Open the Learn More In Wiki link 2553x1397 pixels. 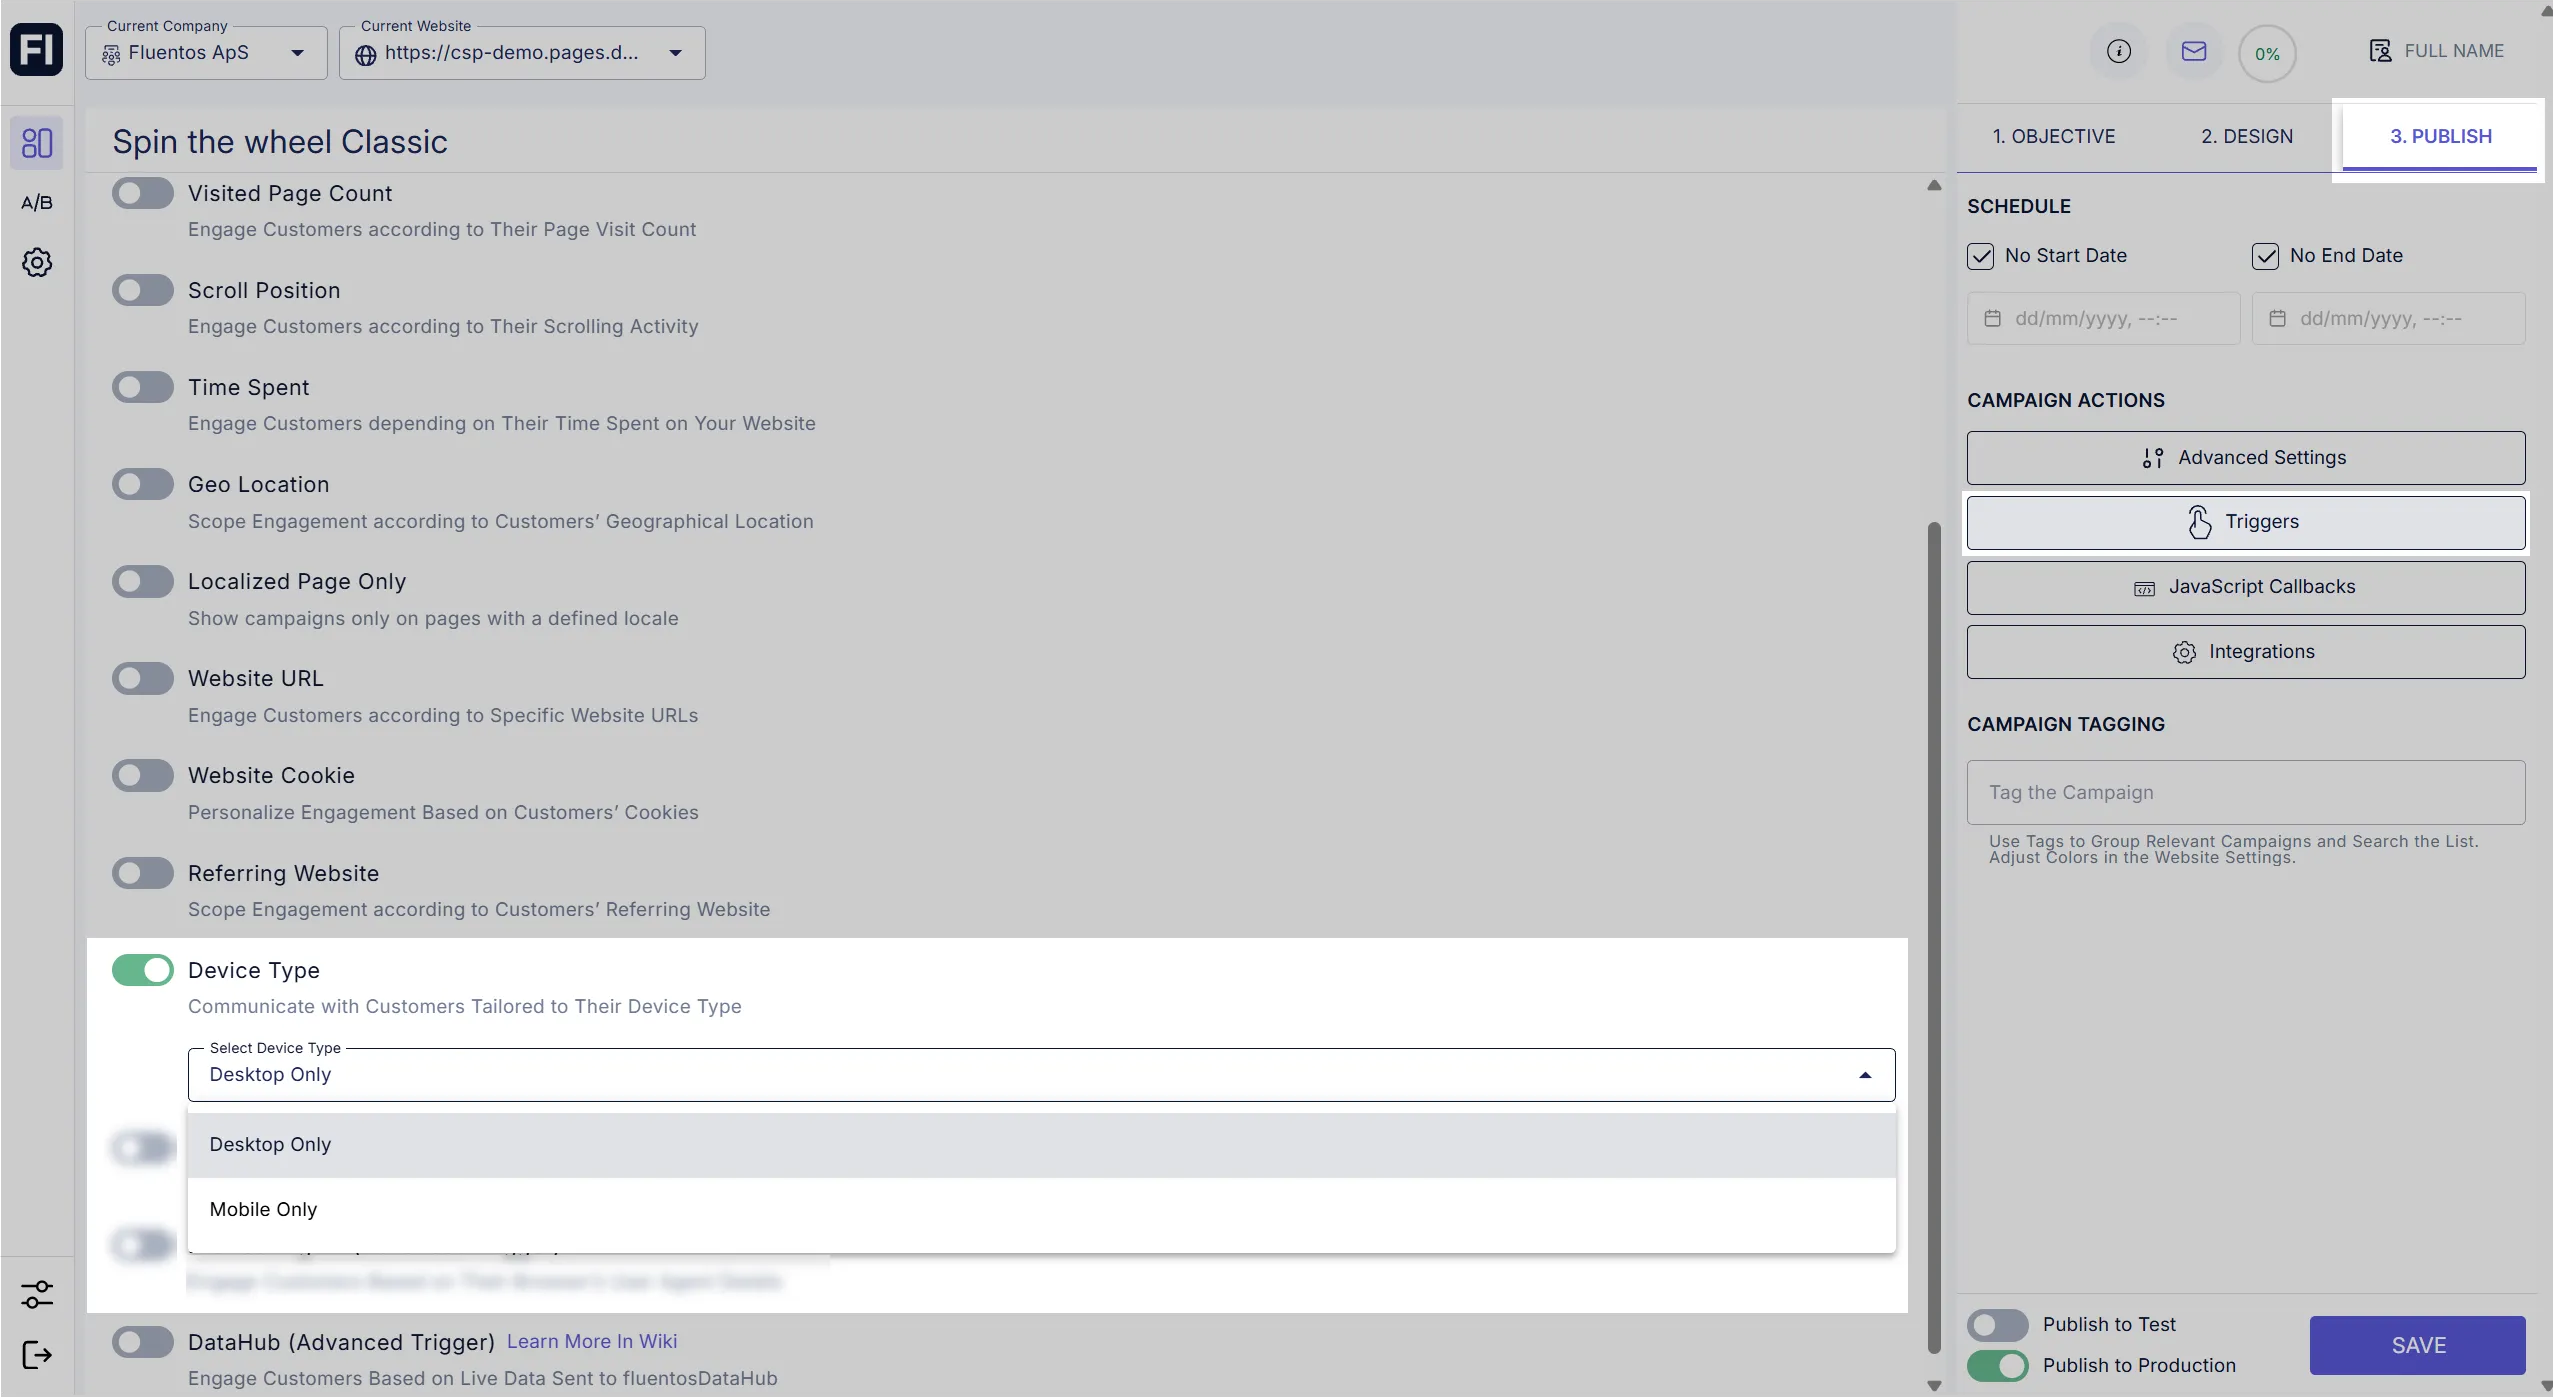coord(591,1342)
